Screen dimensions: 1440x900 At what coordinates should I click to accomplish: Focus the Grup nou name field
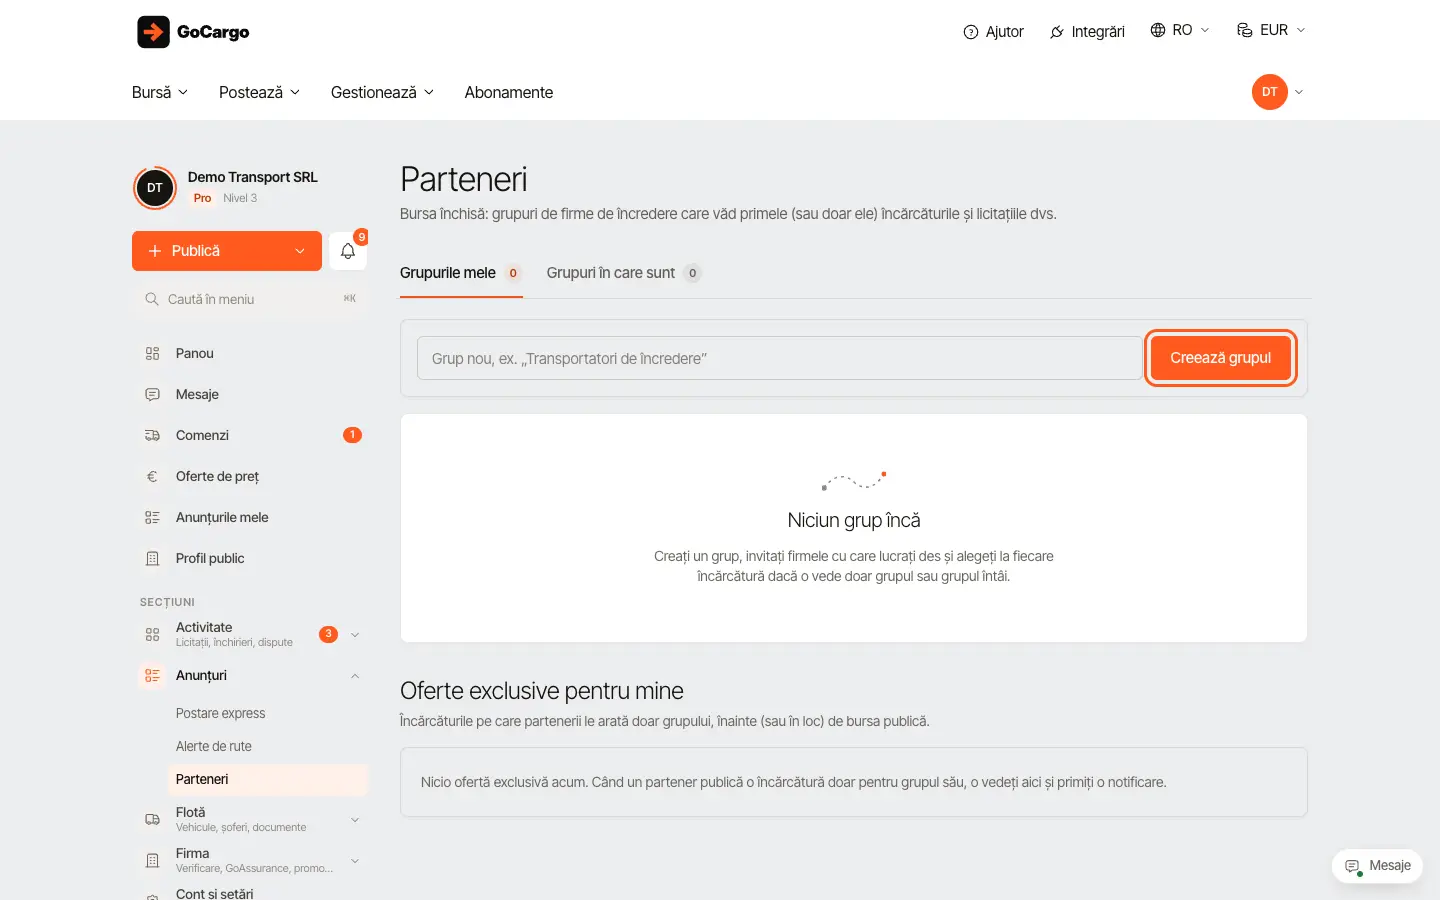(x=780, y=358)
